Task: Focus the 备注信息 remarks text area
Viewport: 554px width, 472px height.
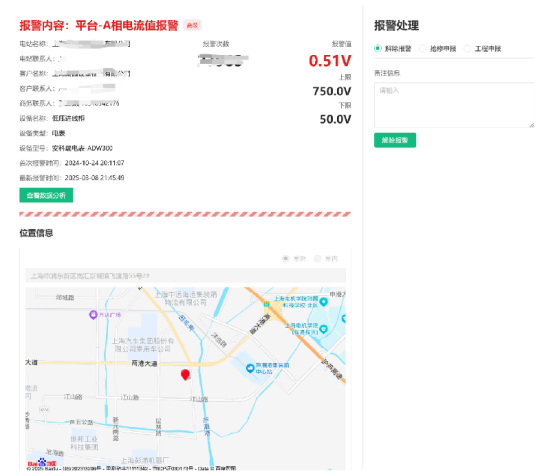Action: [454, 105]
